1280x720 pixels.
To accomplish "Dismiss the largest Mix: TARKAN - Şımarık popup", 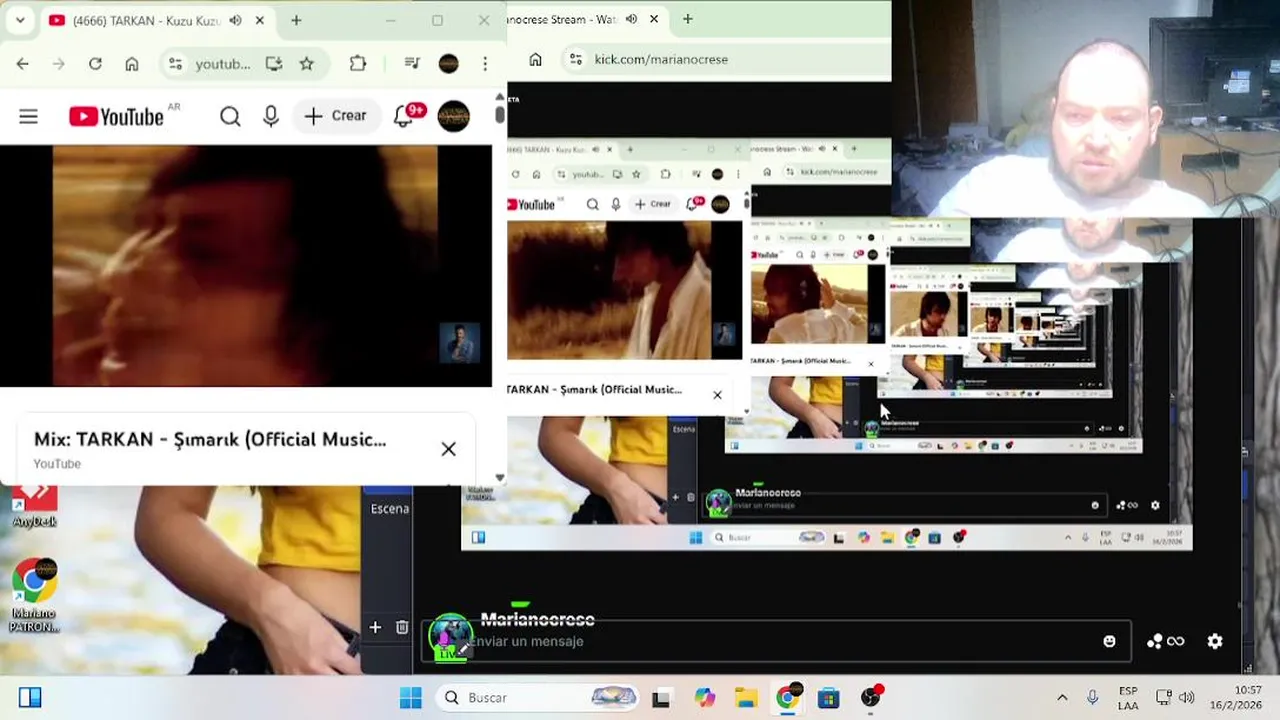I will click(448, 449).
